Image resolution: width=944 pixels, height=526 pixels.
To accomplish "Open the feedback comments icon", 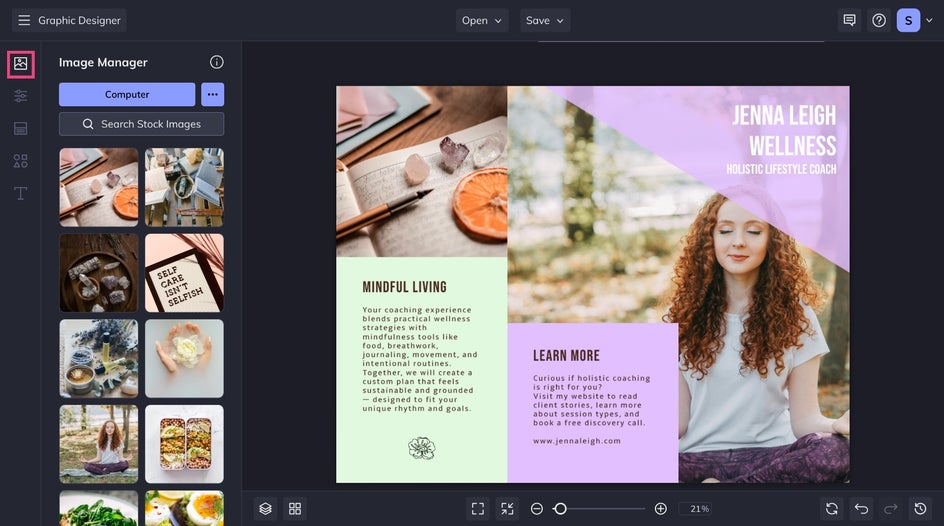I will pos(849,20).
